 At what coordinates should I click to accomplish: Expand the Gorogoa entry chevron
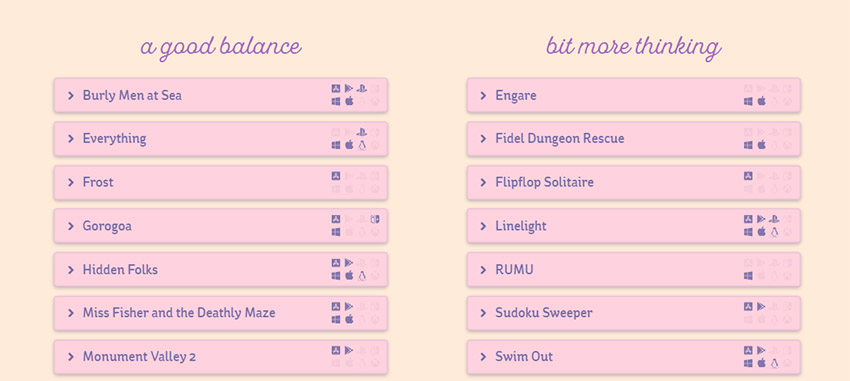(70, 226)
